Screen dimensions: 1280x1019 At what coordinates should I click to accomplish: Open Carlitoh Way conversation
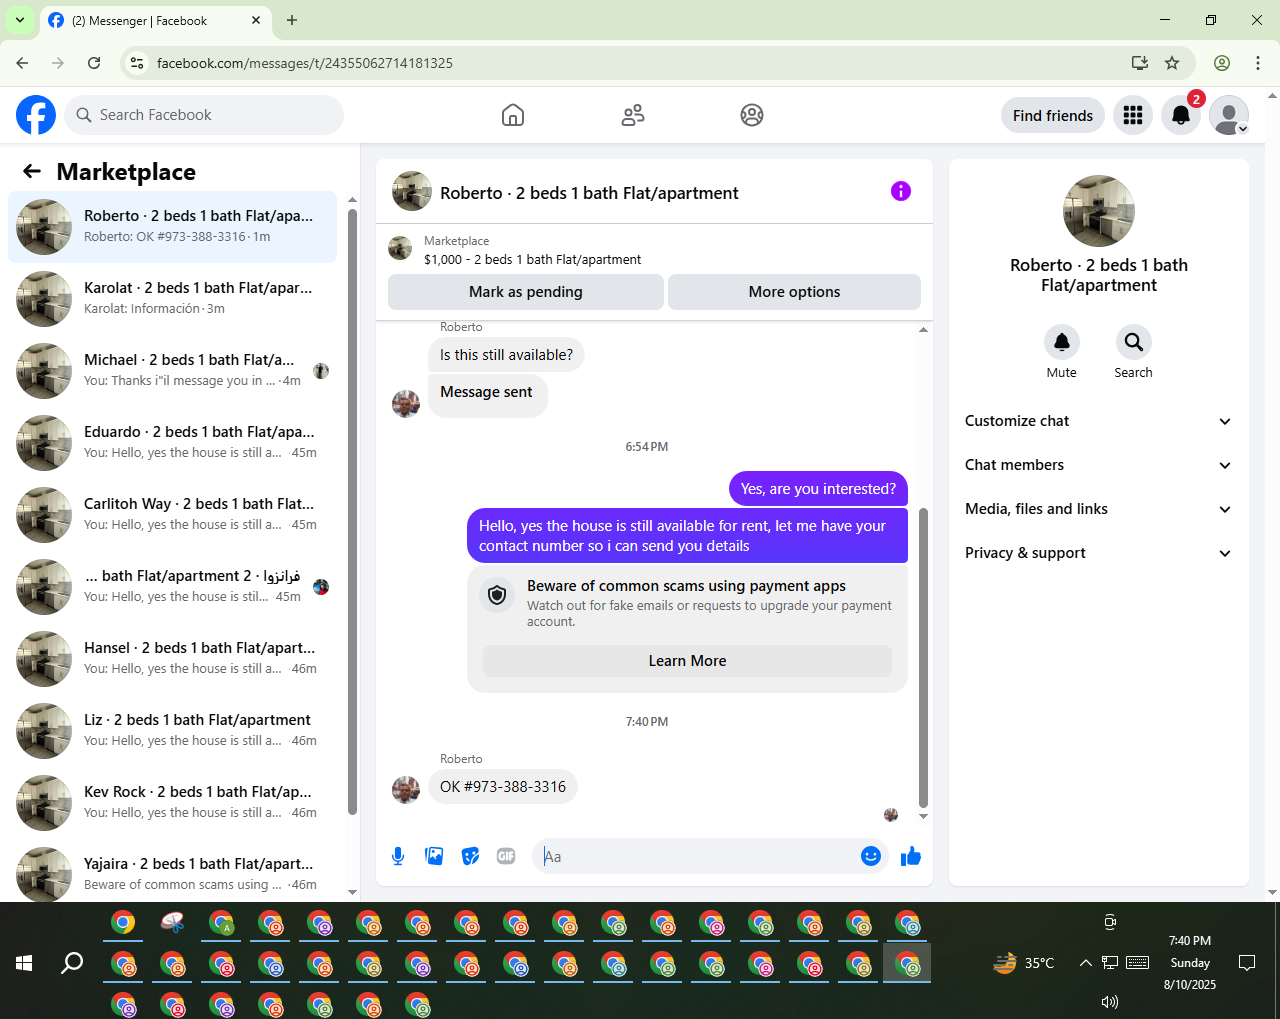tap(172, 515)
